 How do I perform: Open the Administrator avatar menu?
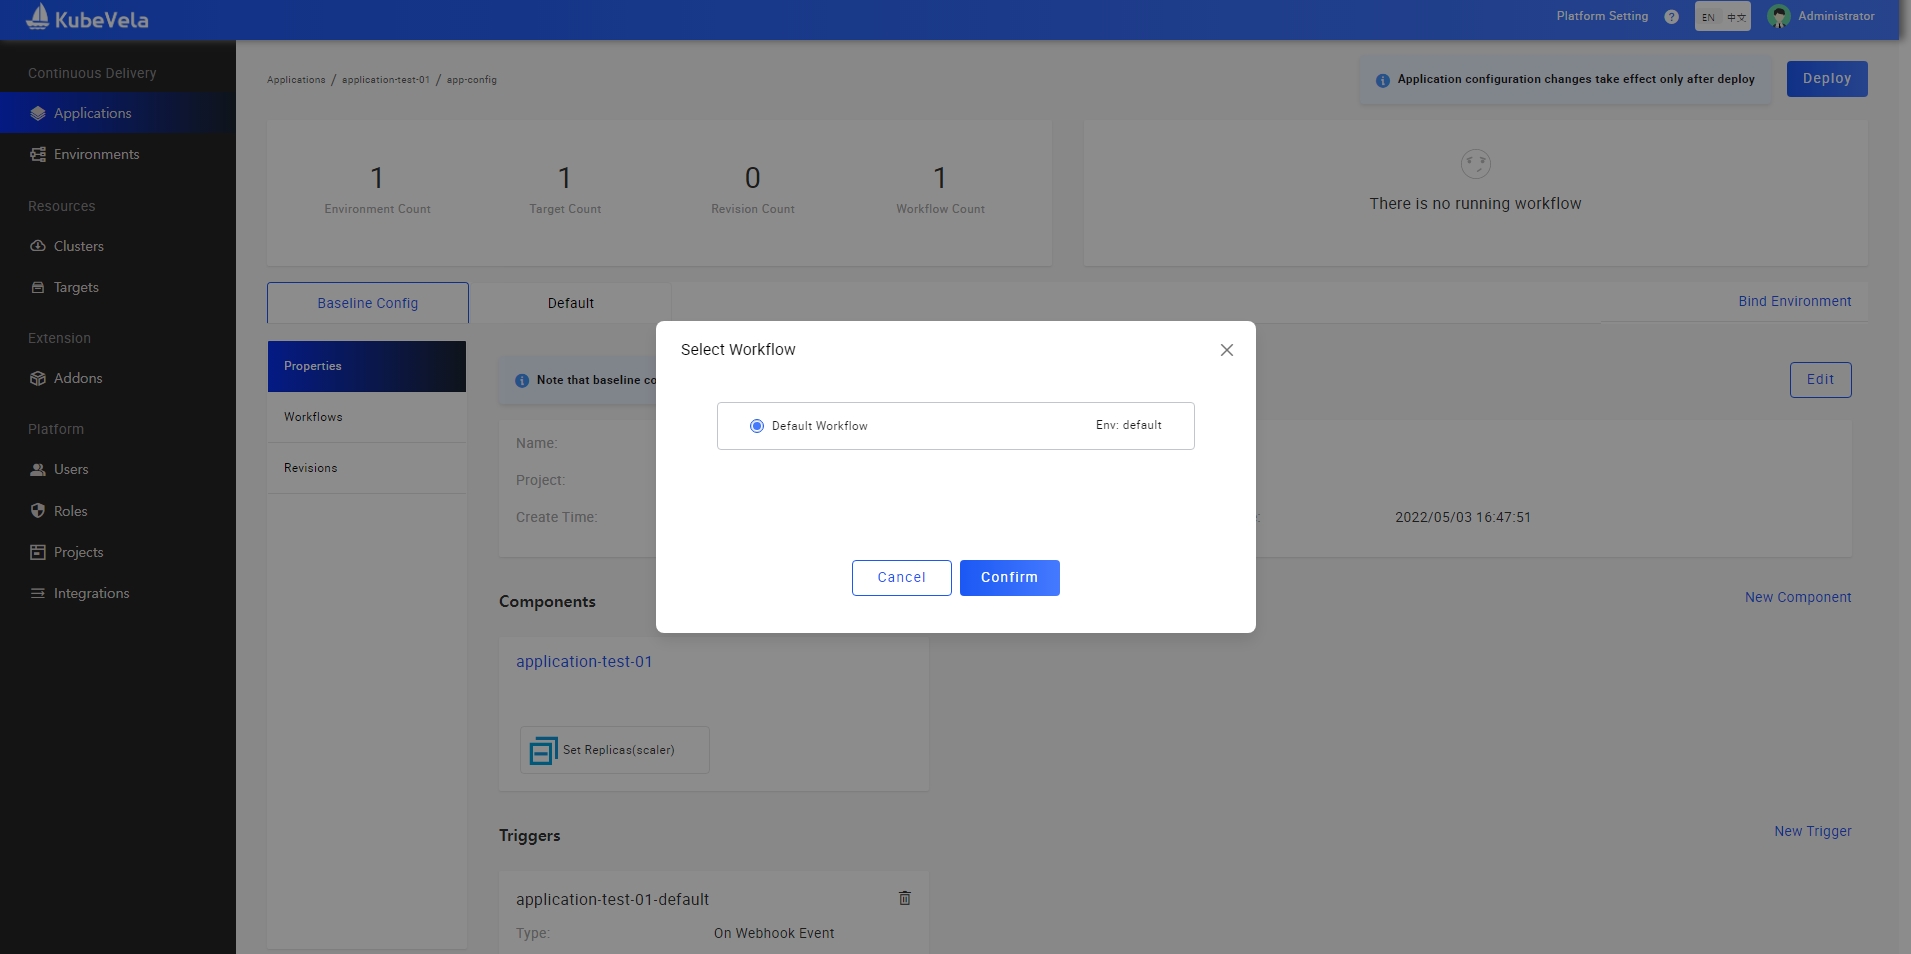tap(1778, 17)
